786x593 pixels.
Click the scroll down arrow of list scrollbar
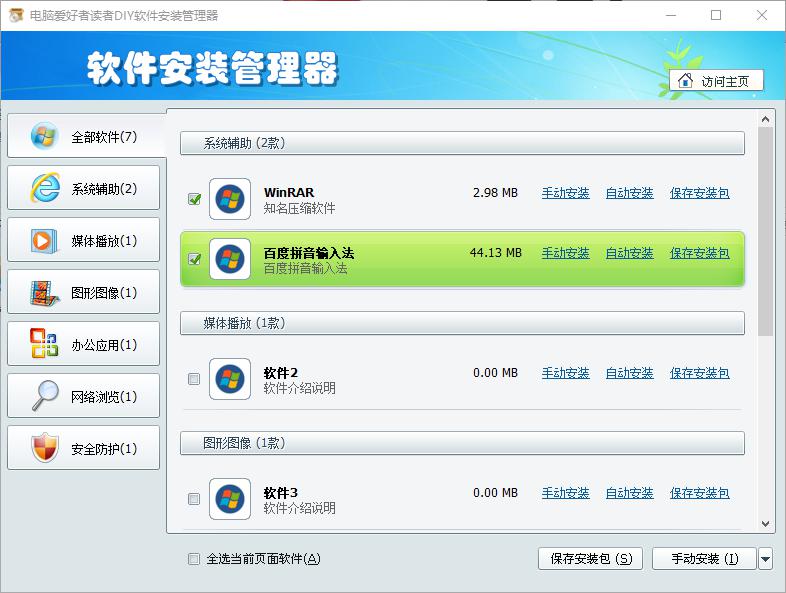[x=766, y=523]
